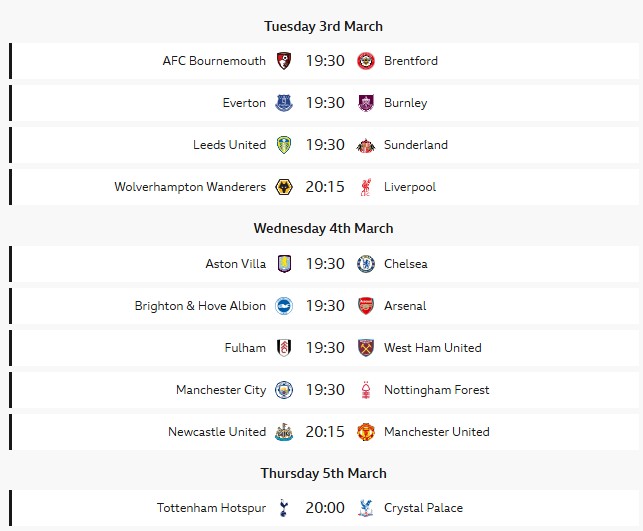Click the Crystal Palace eagle crest
643x531 pixels.
(366, 508)
